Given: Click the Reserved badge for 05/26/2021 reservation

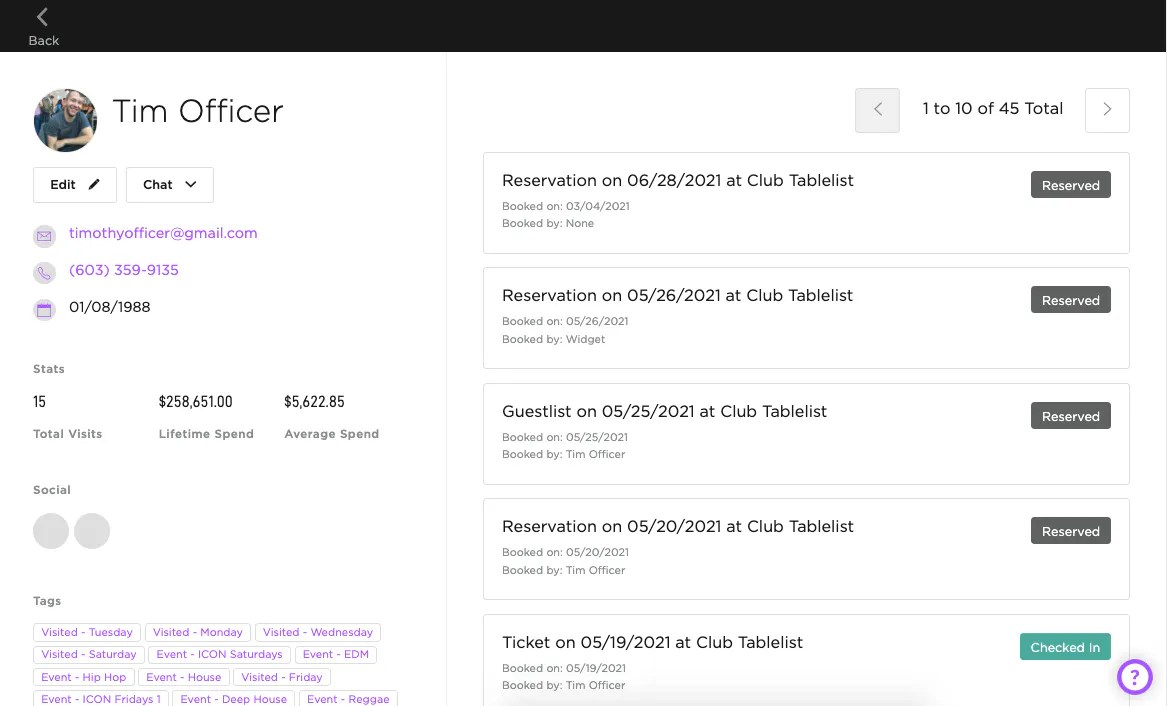Looking at the screenshot, I should tap(1070, 300).
